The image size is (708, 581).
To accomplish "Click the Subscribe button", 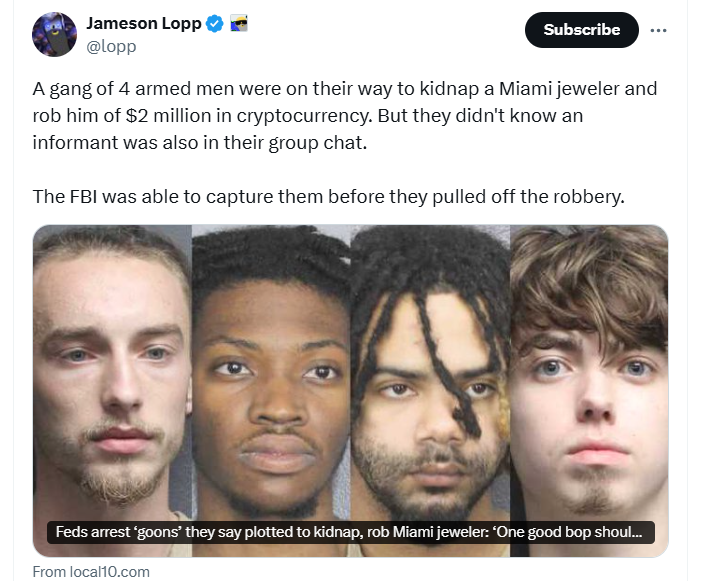I will click(x=582, y=30).
